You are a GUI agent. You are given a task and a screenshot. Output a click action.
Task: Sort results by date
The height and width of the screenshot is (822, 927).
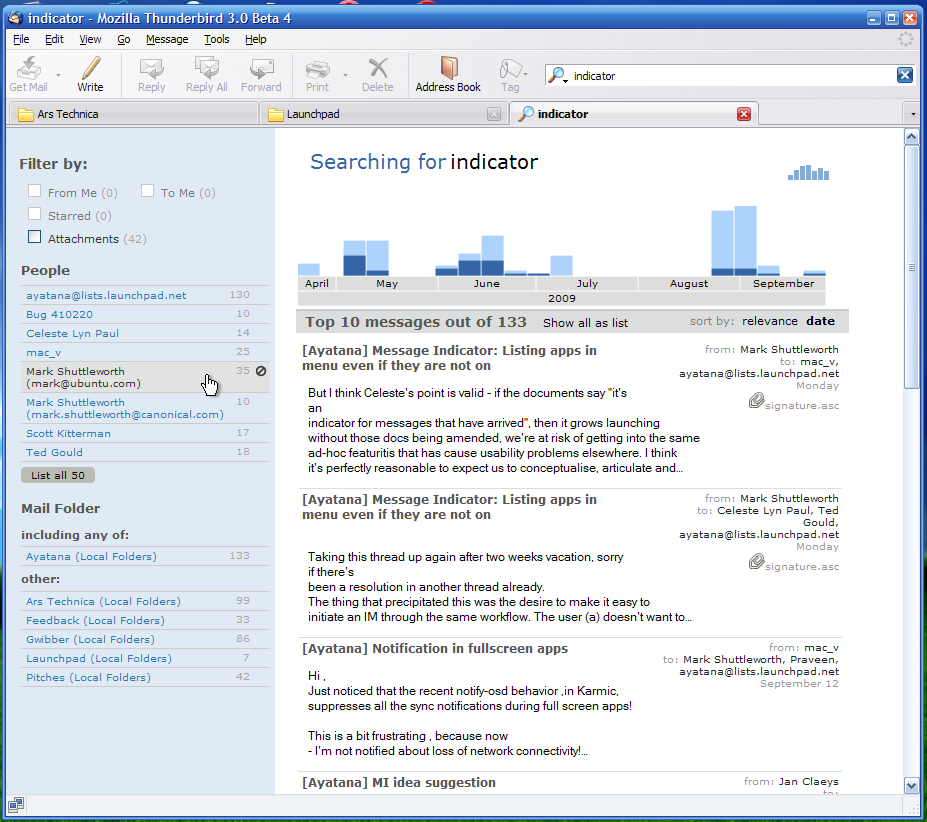click(x=821, y=321)
